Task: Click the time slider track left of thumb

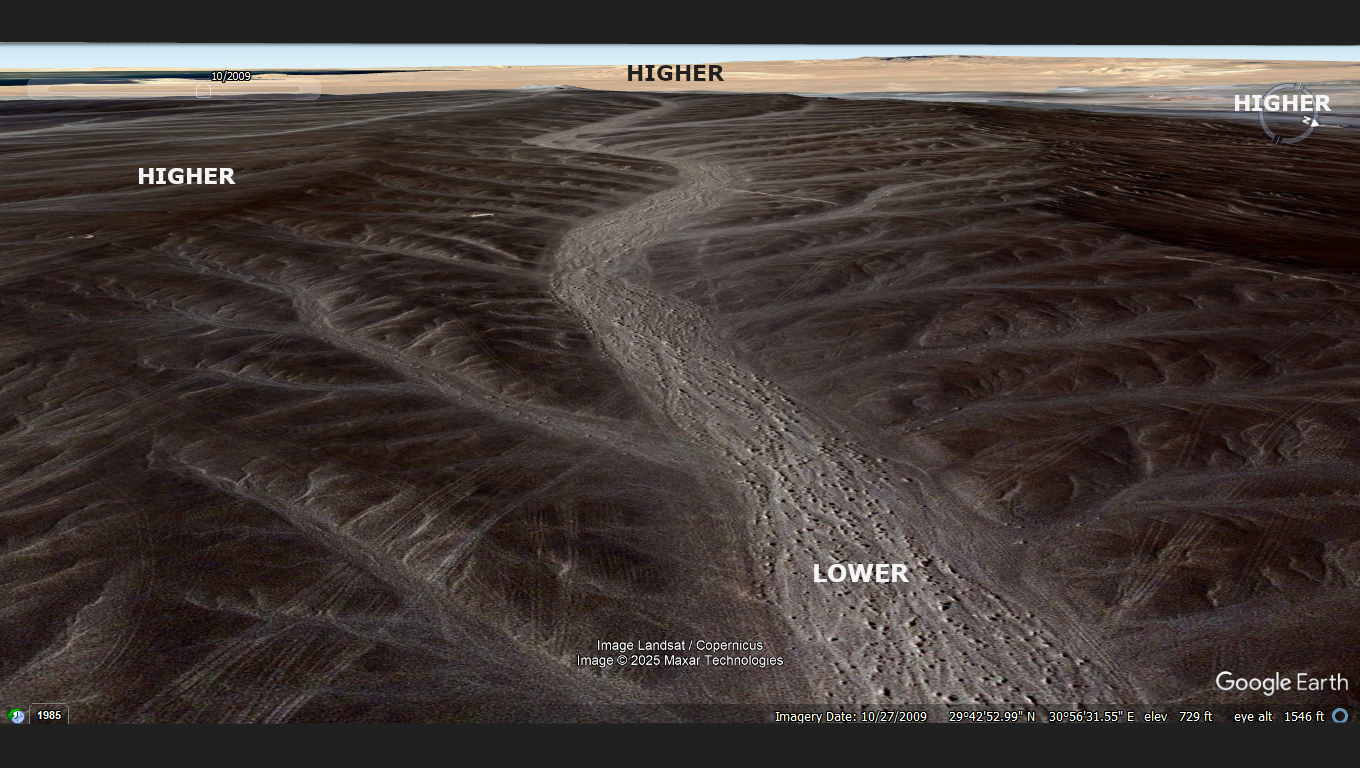Action: pyautogui.click(x=120, y=90)
